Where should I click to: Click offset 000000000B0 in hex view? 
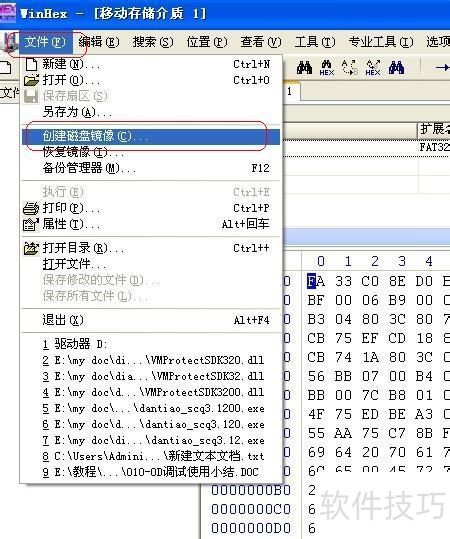251,490
